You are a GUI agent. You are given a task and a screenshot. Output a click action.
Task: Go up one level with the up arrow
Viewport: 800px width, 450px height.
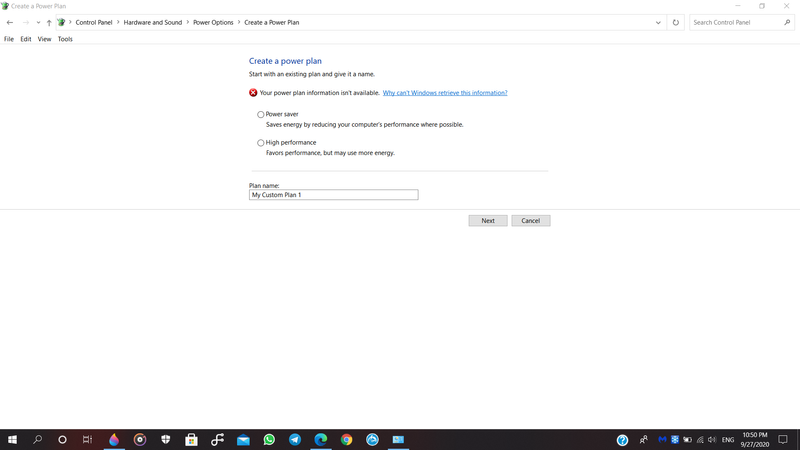pos(49,22)
